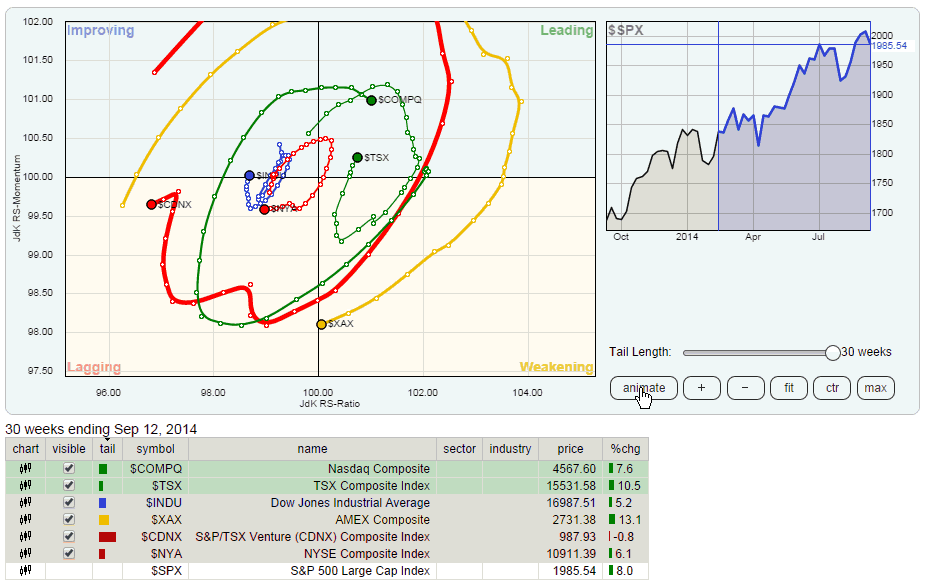Click the $TSX symbol in the table
Image resolution: width=926 pixels, height=585 pixels.
point(167,486)
